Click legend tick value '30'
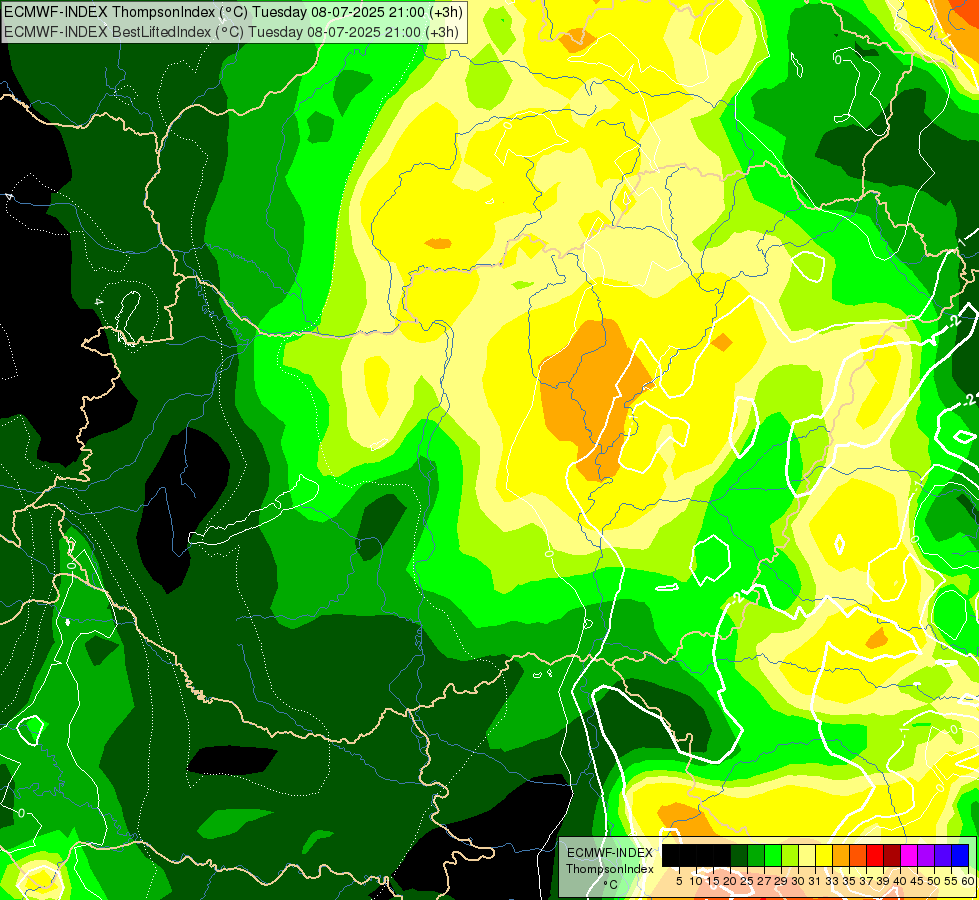The width and height of the screenshot is (979, 900). click(798, 881)
